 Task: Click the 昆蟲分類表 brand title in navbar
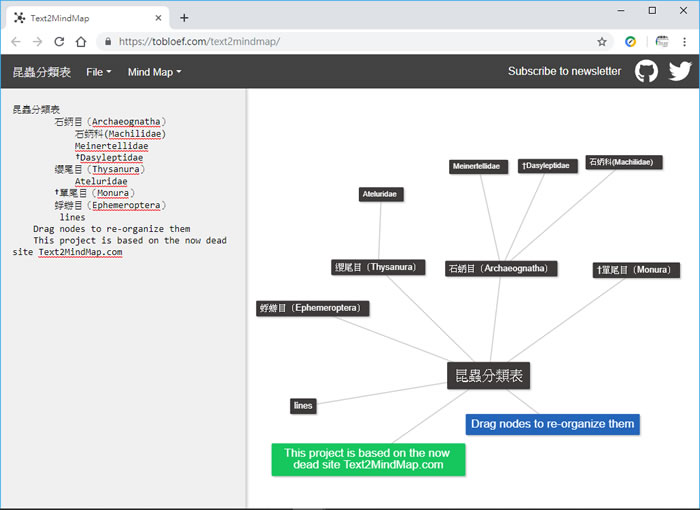(41, 72)
